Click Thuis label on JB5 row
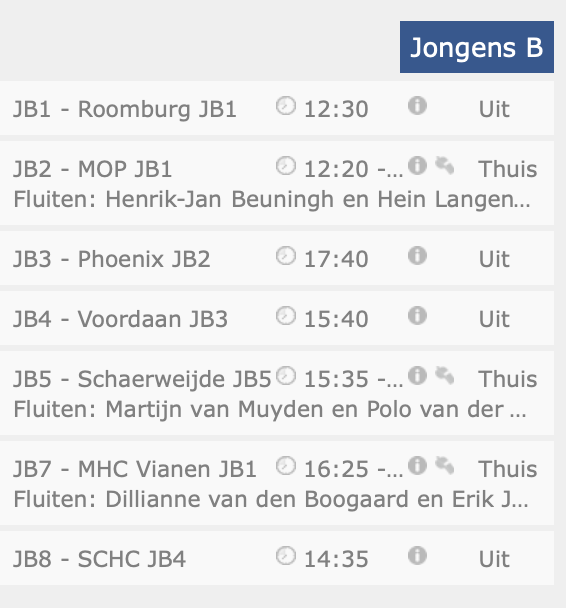Screen dimensions: 566x608 pos(508,379)
